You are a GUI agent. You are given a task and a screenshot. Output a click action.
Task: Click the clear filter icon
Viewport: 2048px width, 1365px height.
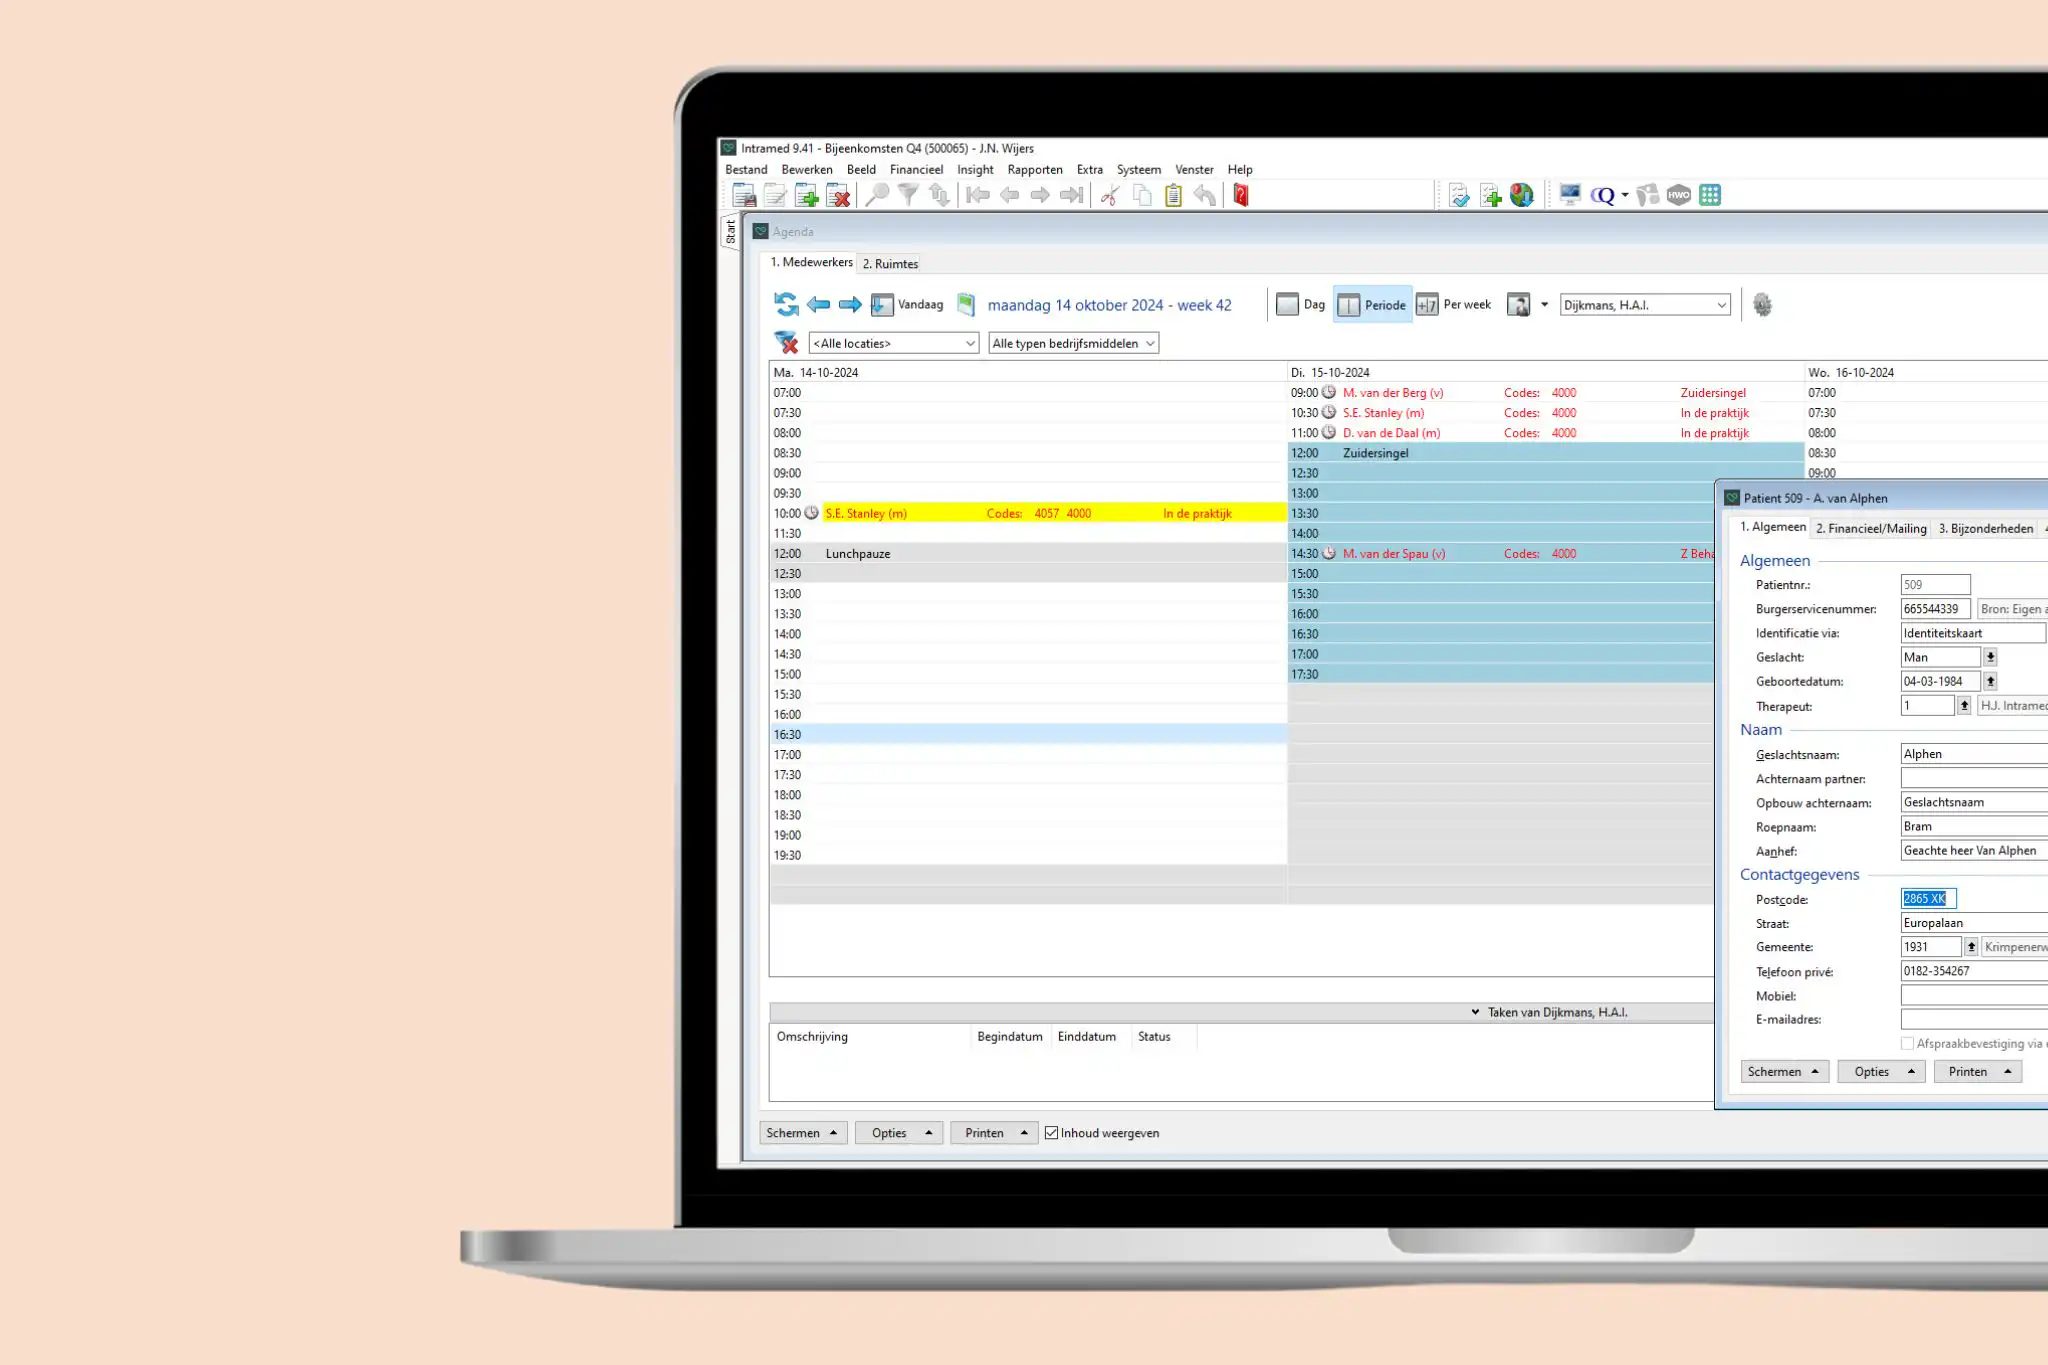point(787,343)
